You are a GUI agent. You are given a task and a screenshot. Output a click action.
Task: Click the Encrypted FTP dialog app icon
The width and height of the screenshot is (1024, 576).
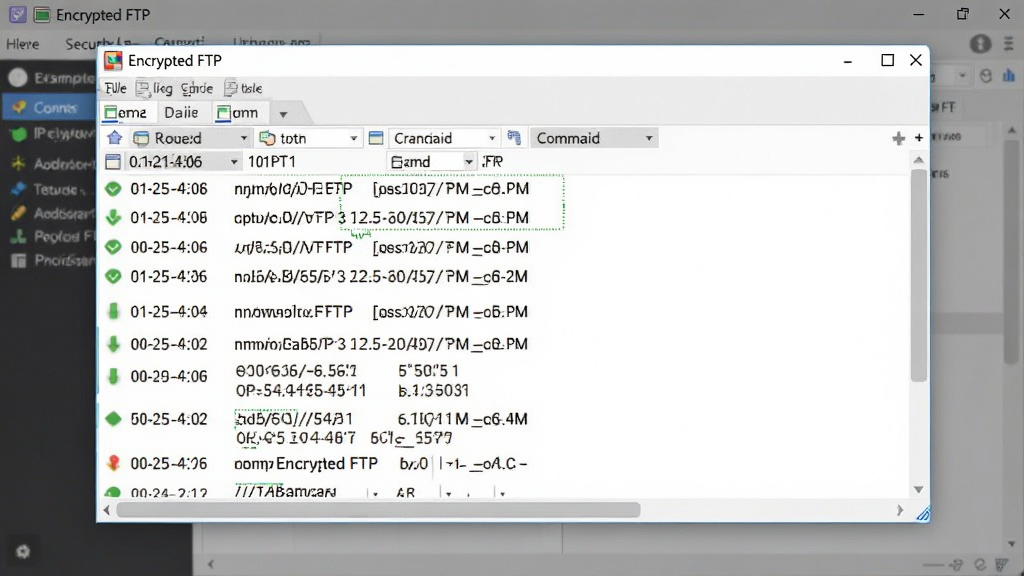pos(113,61)
